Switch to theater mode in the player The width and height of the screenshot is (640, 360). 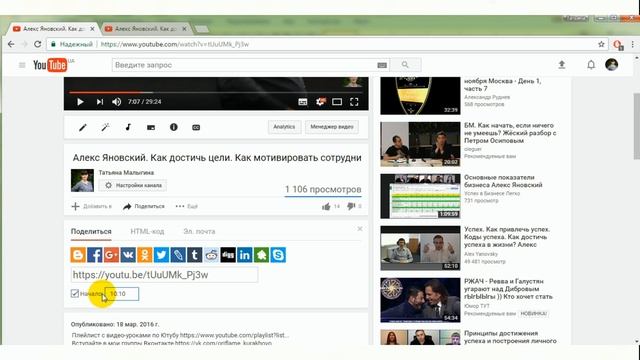[337, 102]
